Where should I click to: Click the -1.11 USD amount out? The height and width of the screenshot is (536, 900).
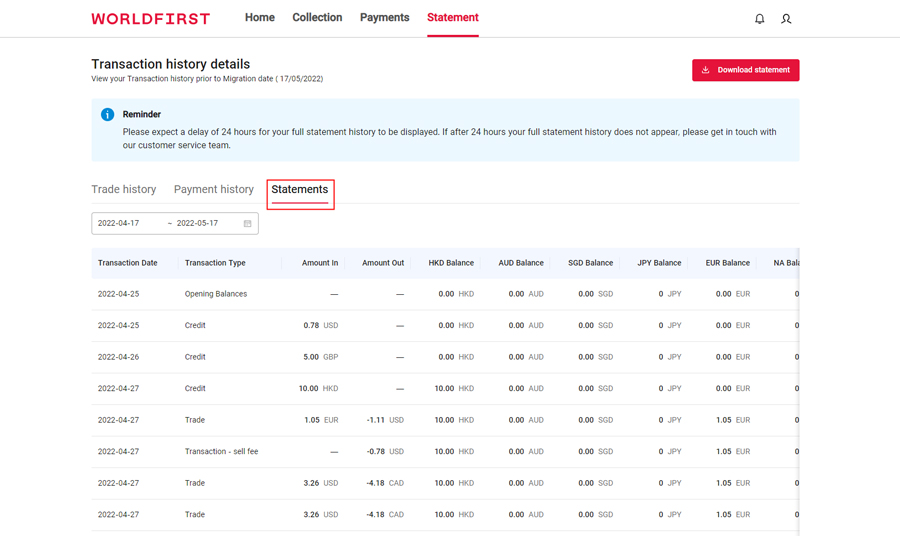[385, 420]
